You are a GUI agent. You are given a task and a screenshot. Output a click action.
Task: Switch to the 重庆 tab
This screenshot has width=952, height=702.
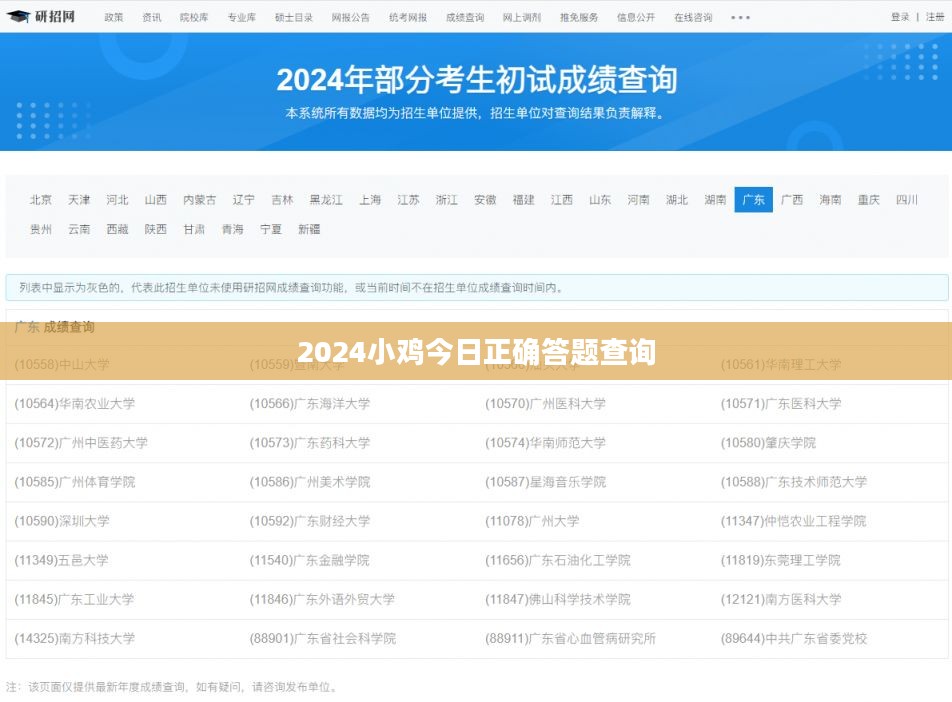click(x=869, y=200)
